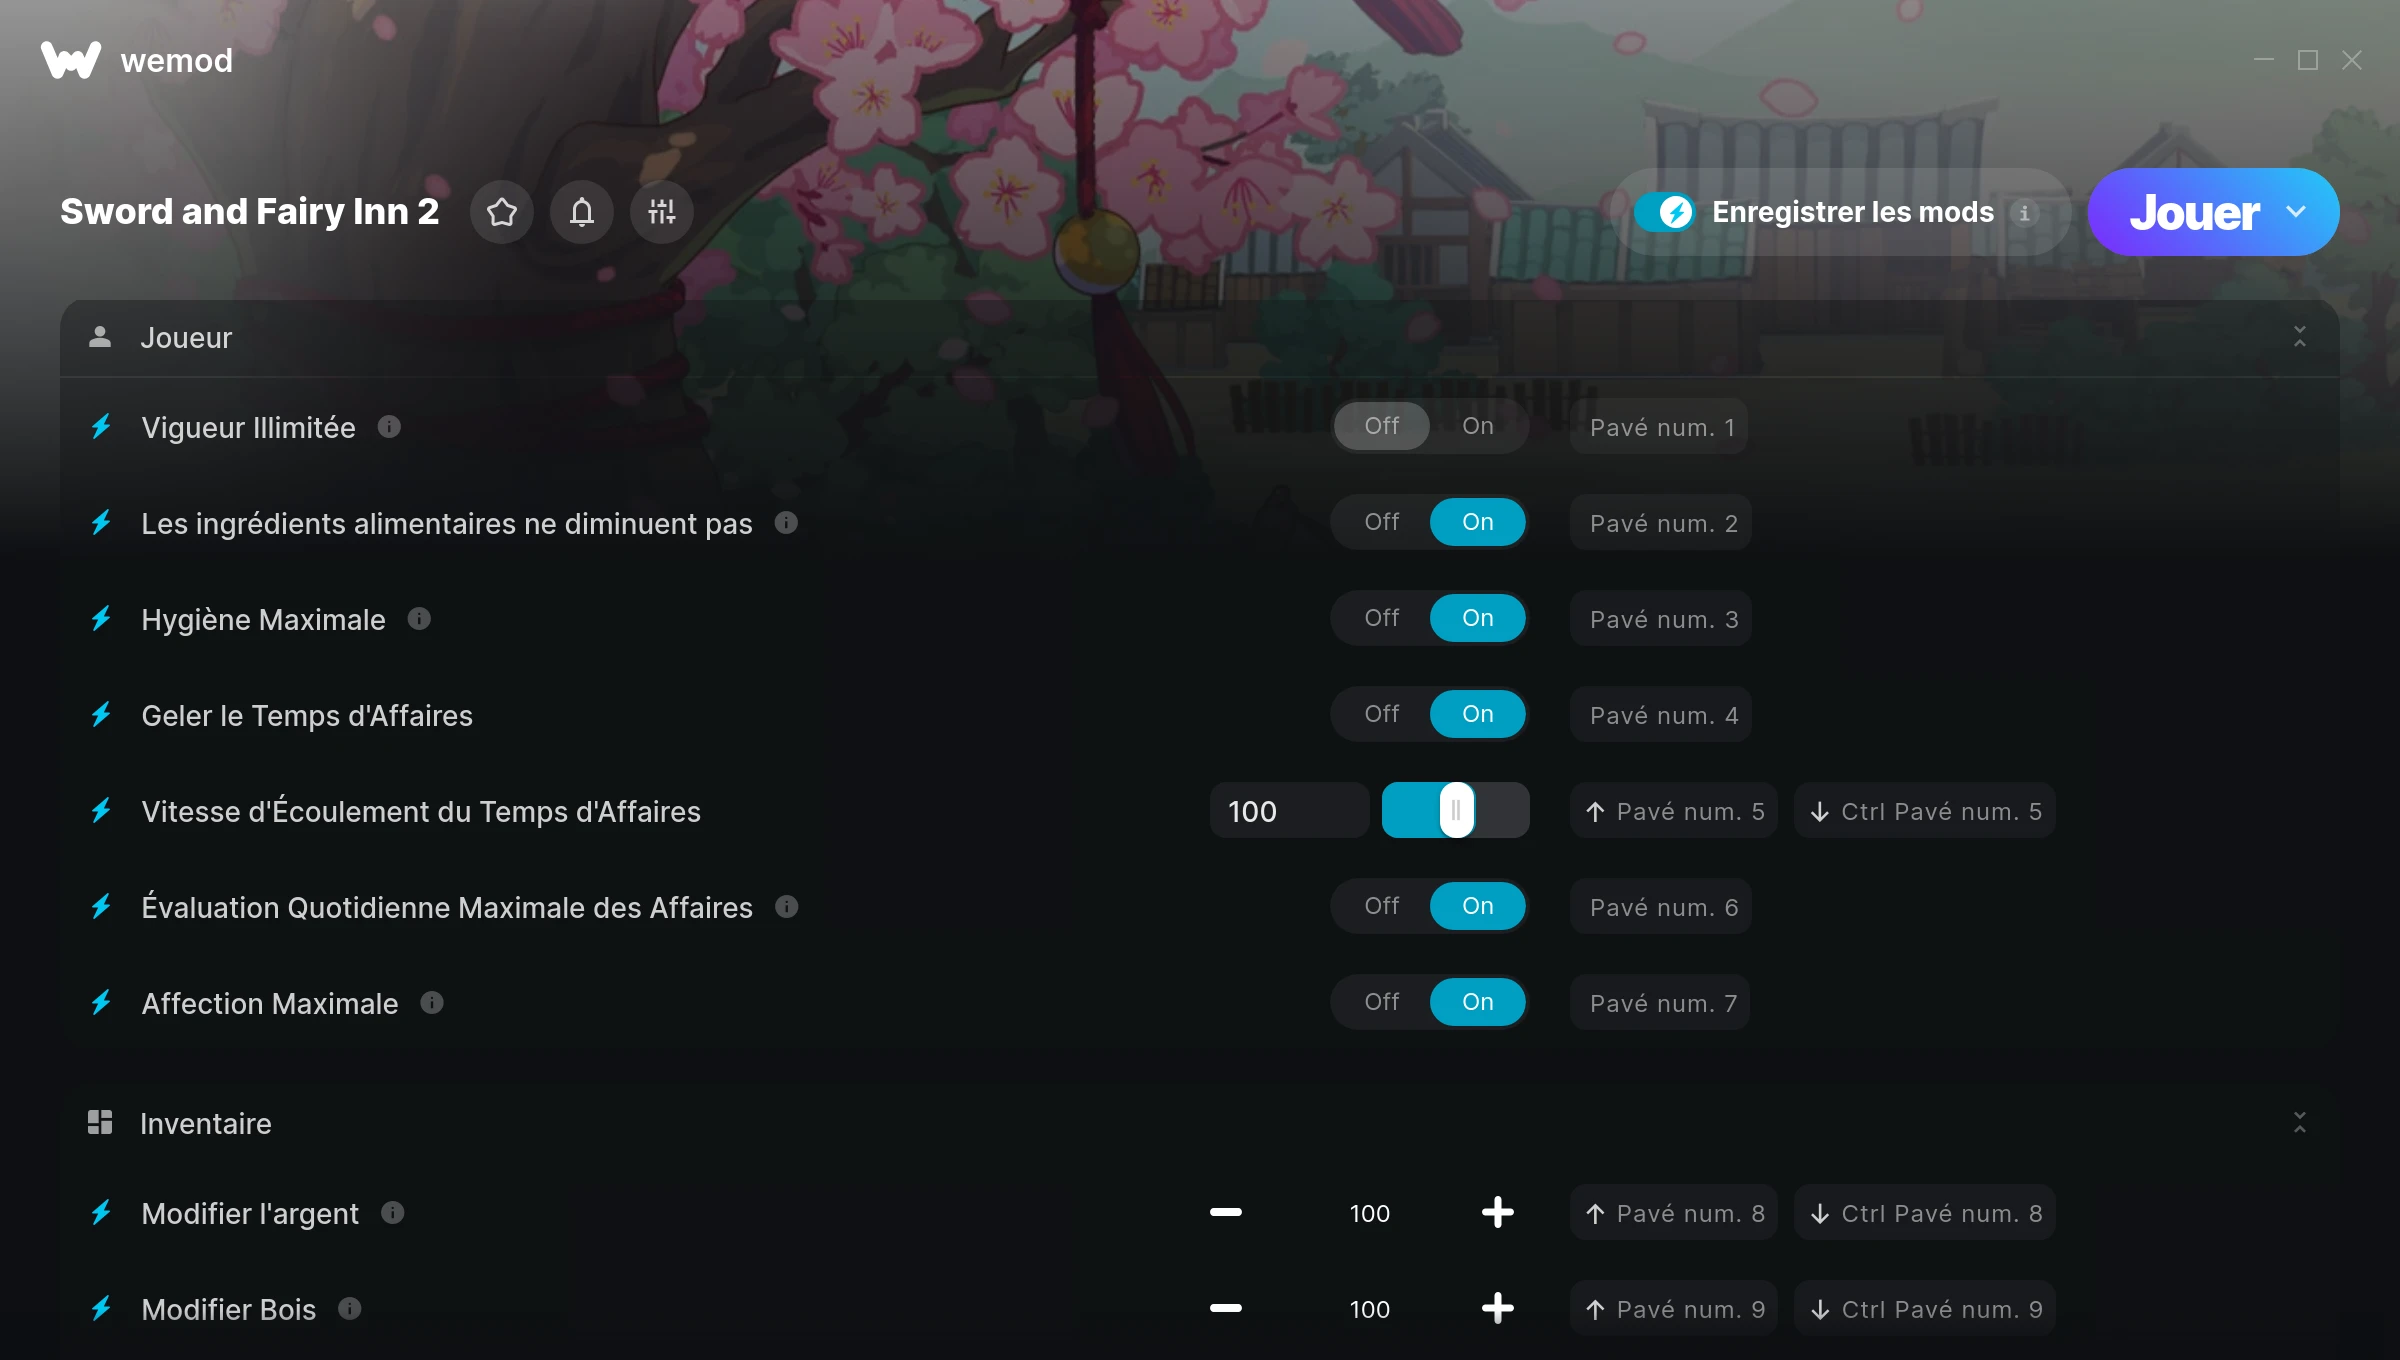Show info for Hygiène Maximale
The height and width of the screenshot is (1360, 2400).
pyautogui.click(x=419, y=619)
